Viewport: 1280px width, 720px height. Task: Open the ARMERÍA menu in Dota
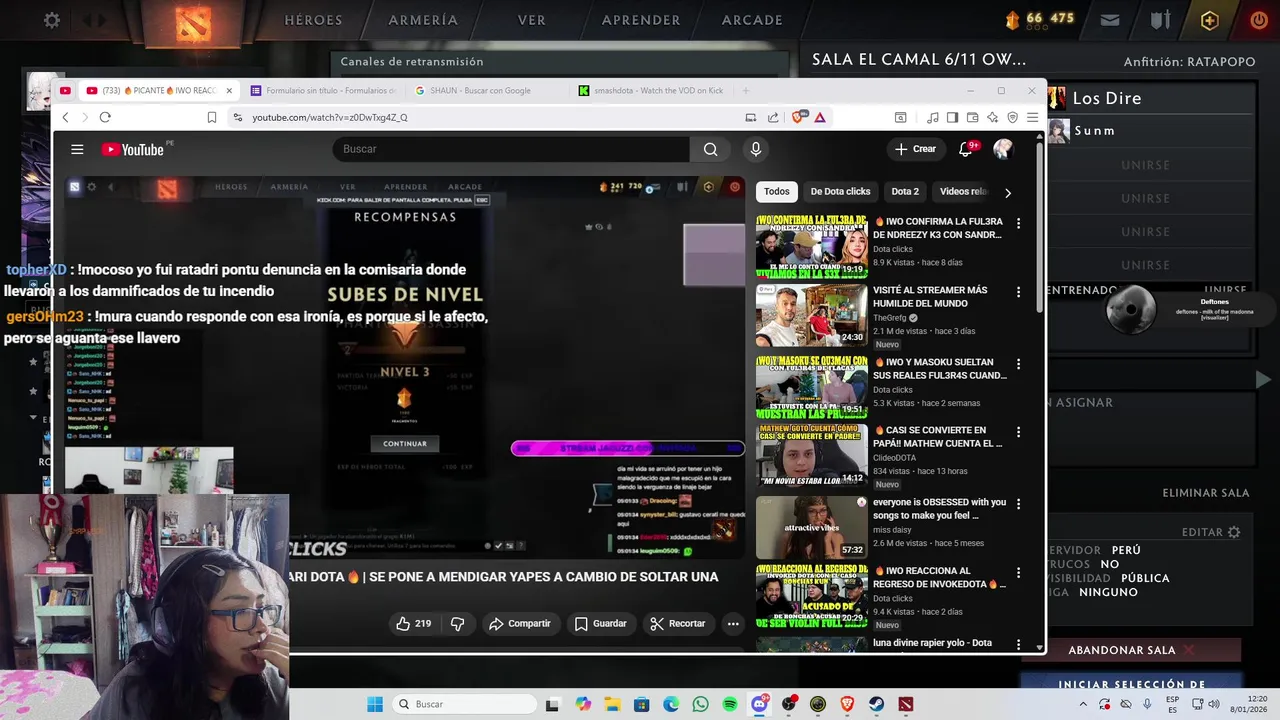pos(423,20)
